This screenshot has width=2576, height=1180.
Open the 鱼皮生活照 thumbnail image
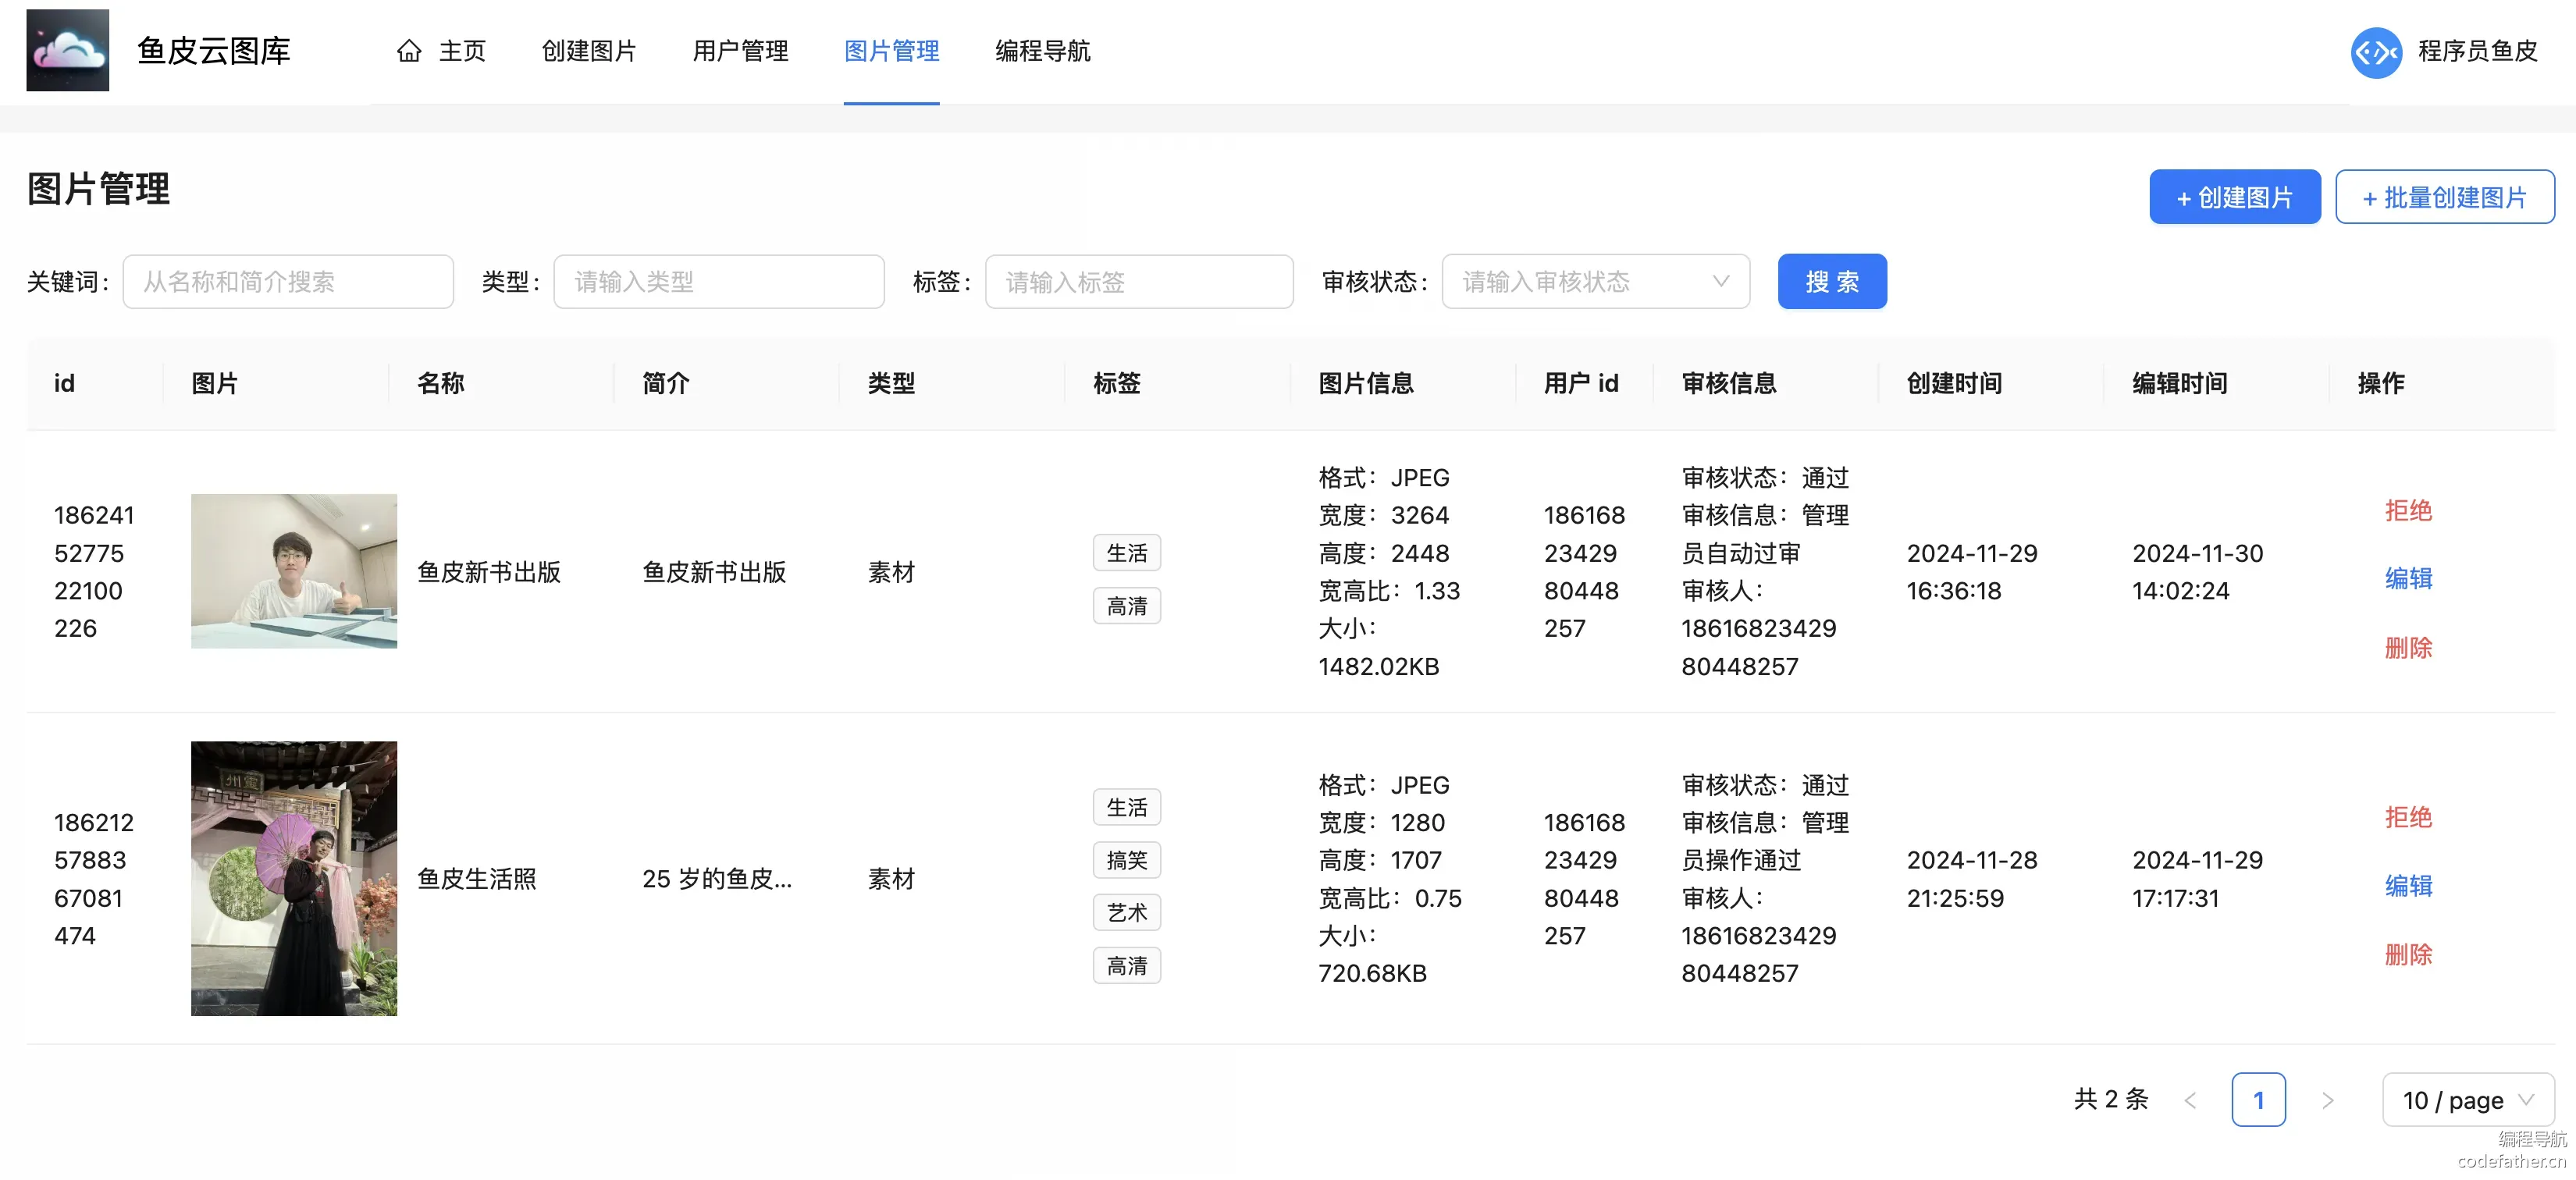point(294,878)
